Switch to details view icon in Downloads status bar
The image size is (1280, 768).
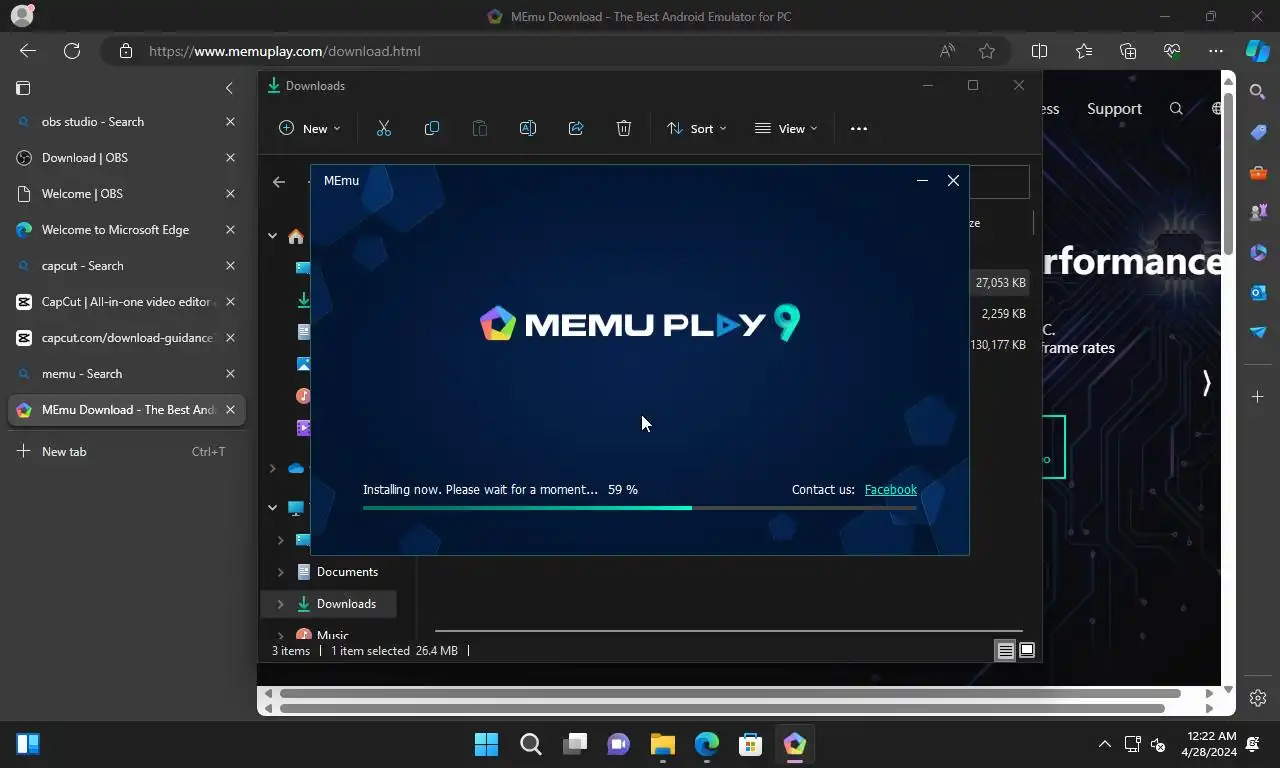pos(1005,650)
